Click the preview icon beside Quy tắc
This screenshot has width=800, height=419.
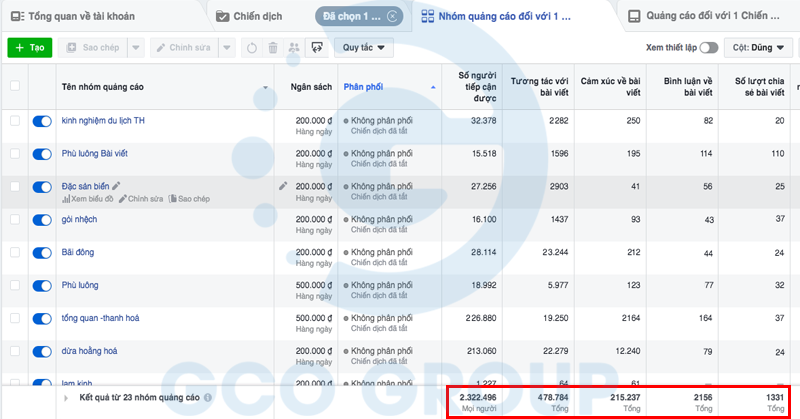point(317,47)
